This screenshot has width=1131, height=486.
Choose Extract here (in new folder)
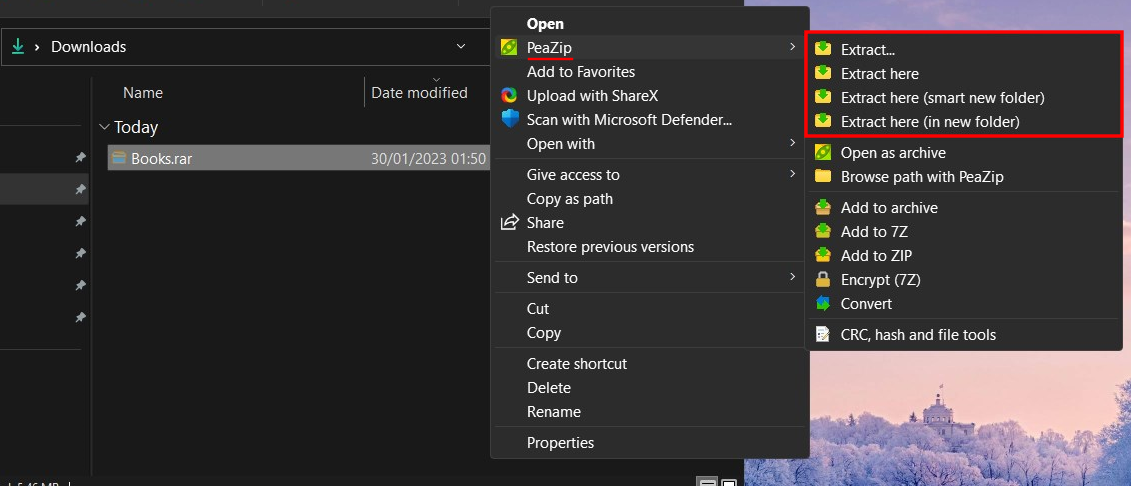pyautogui.click(x=930, y=122)
